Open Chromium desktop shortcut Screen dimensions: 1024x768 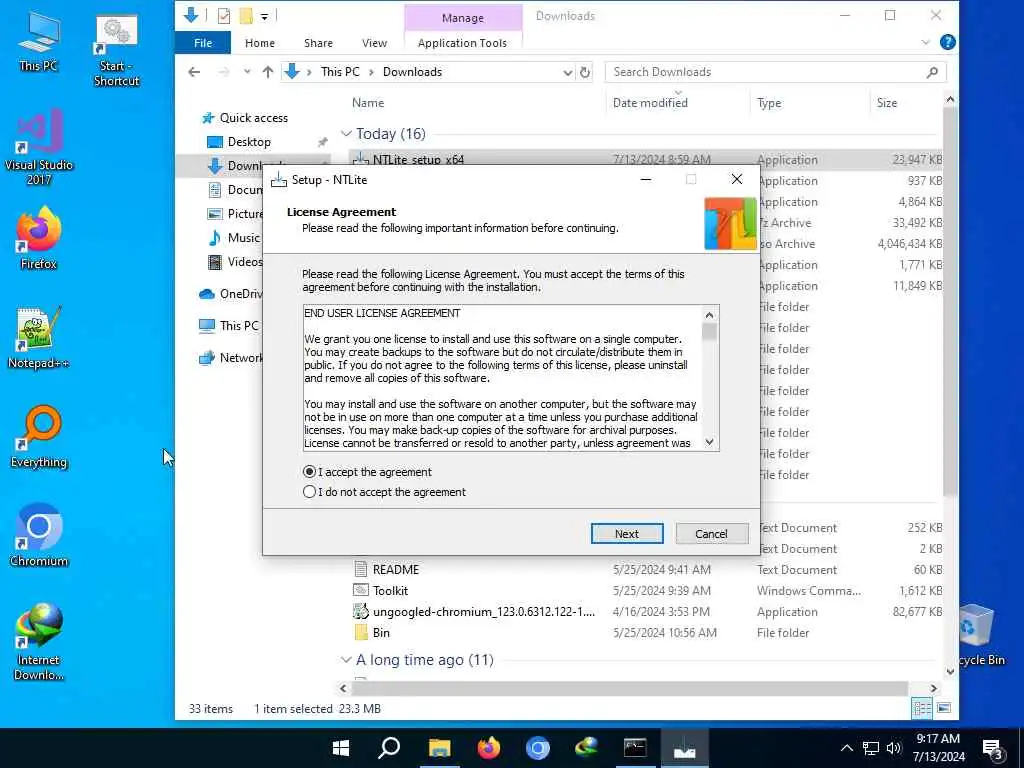[x=39, y=536]
